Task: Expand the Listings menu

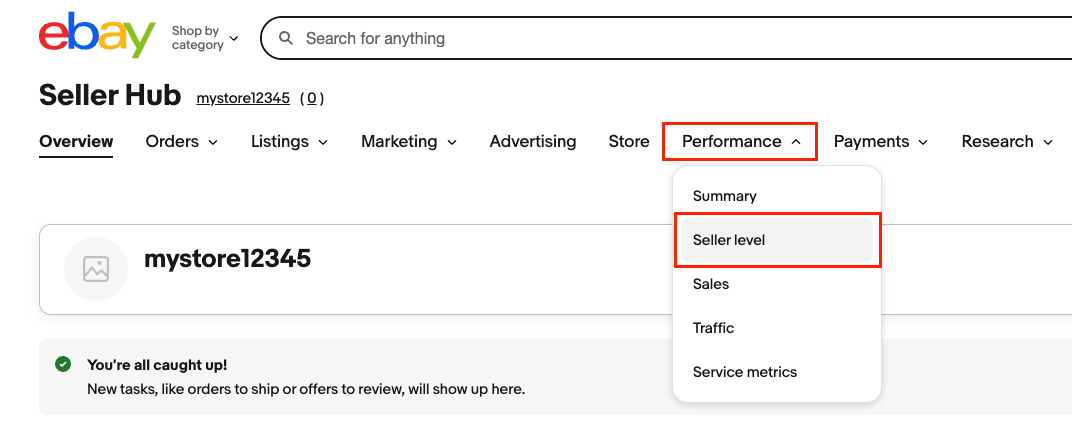Action: pos(289,141)
